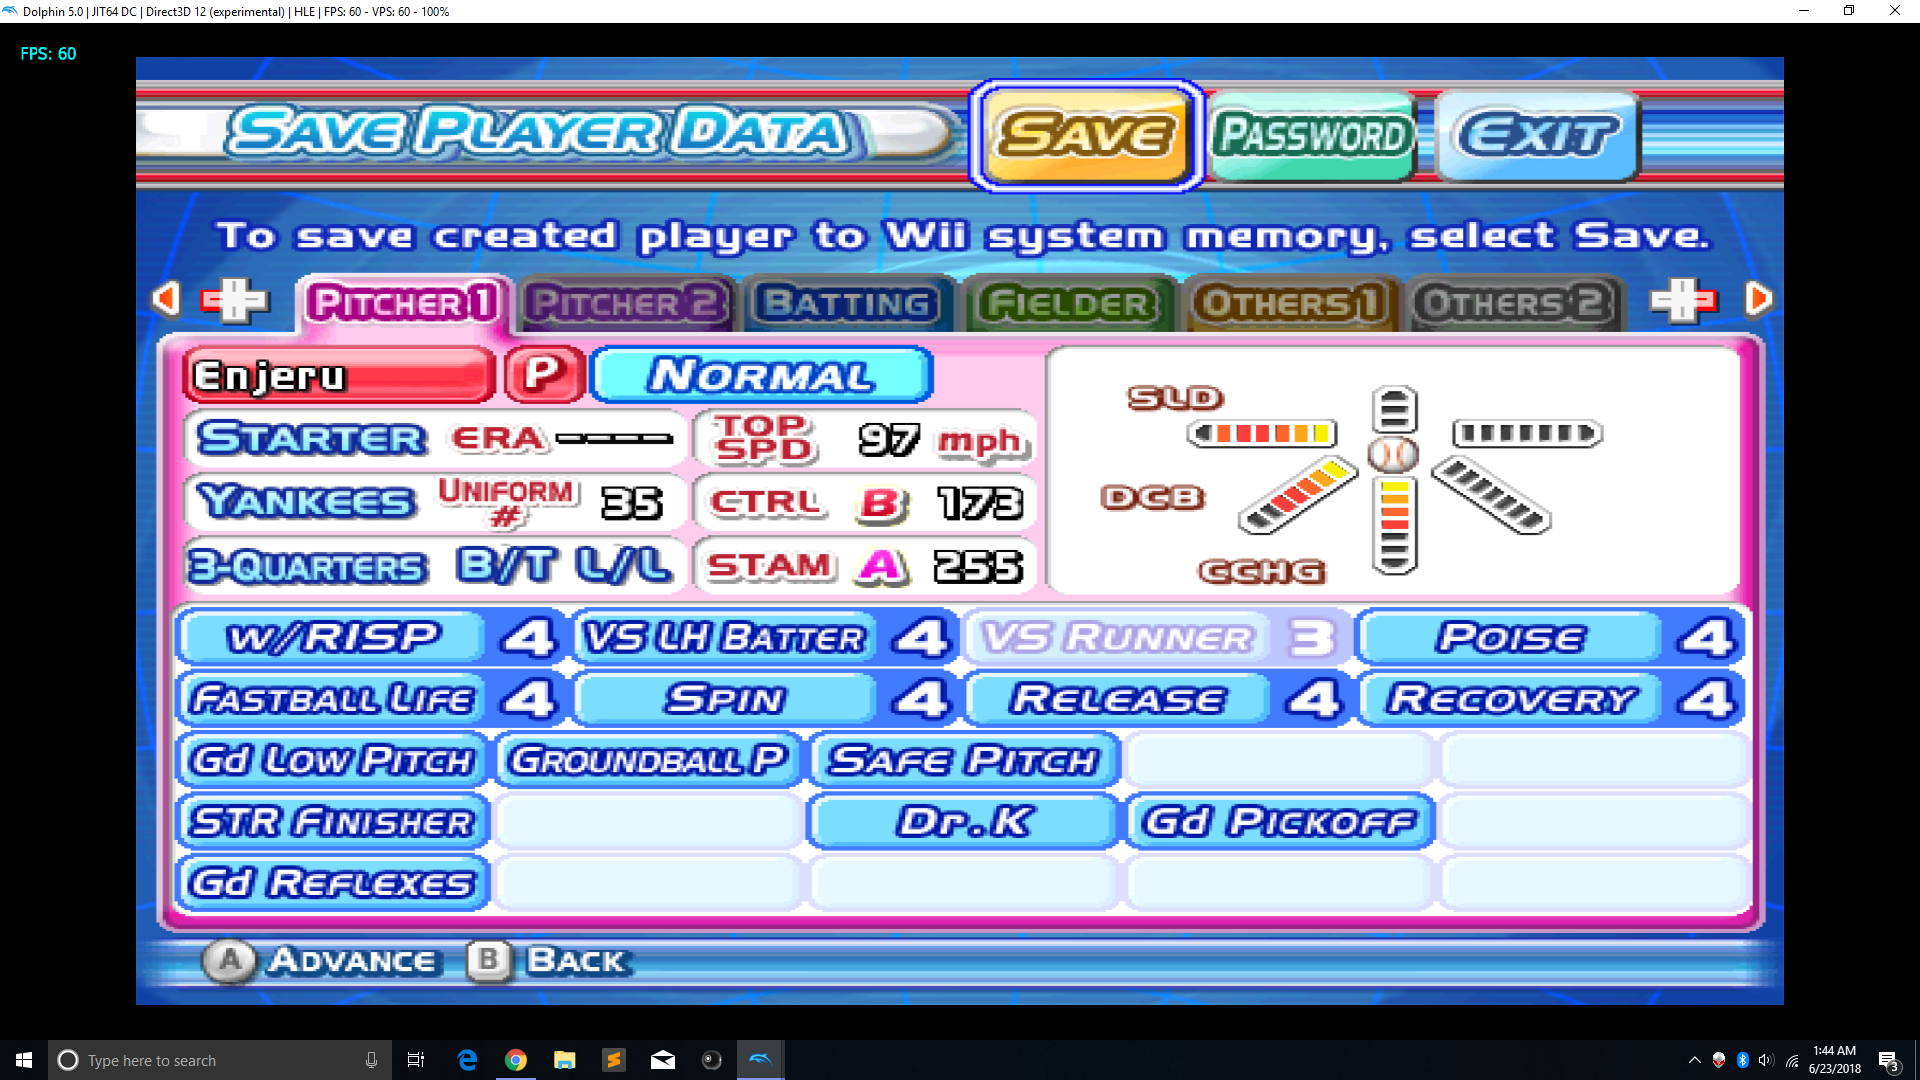Click the microphone icon in search box
The width and height of the screenshot is (1920, 1080).
[x=371, y=1060]
